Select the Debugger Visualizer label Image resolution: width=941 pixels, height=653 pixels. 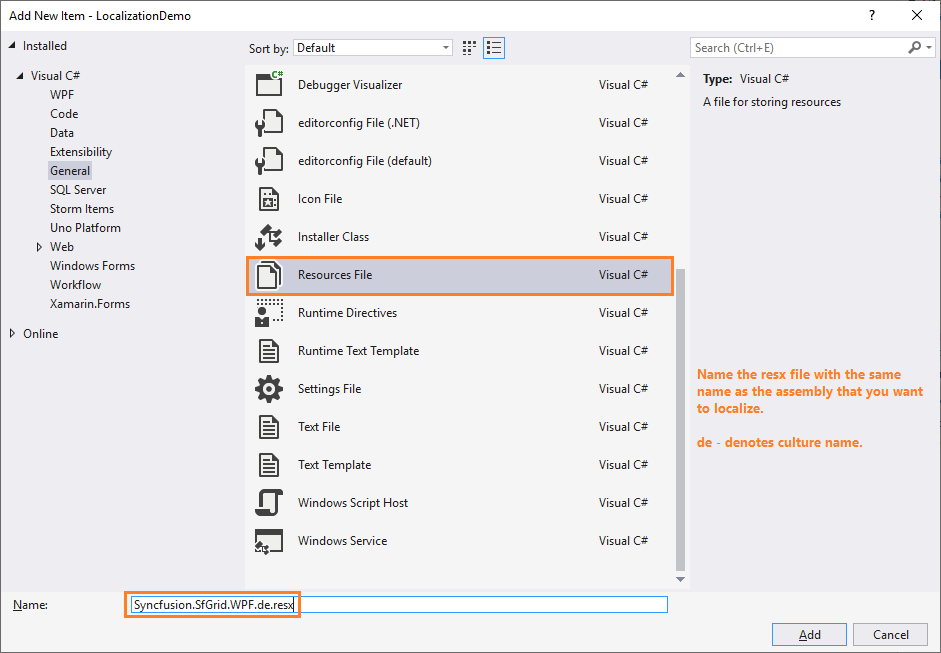[350, 85]
